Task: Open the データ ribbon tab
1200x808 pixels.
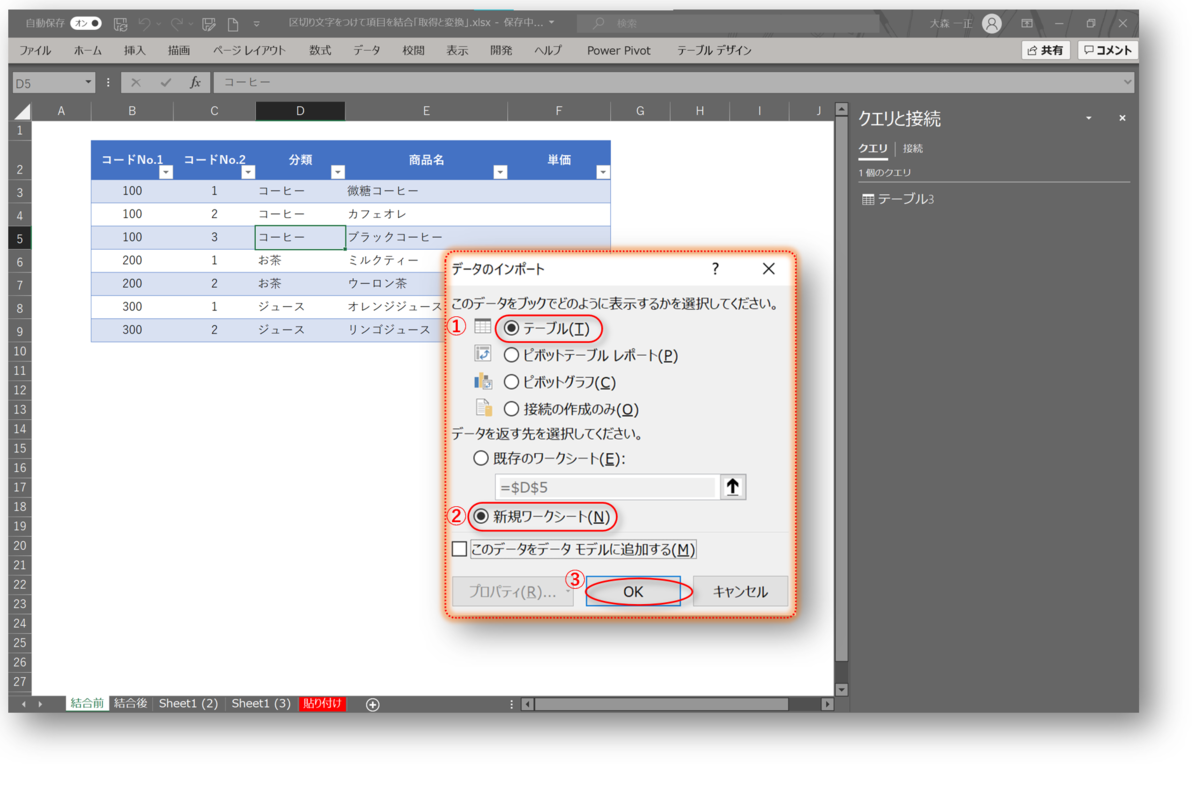Action: pyautogui.click(x=366, y=50)
